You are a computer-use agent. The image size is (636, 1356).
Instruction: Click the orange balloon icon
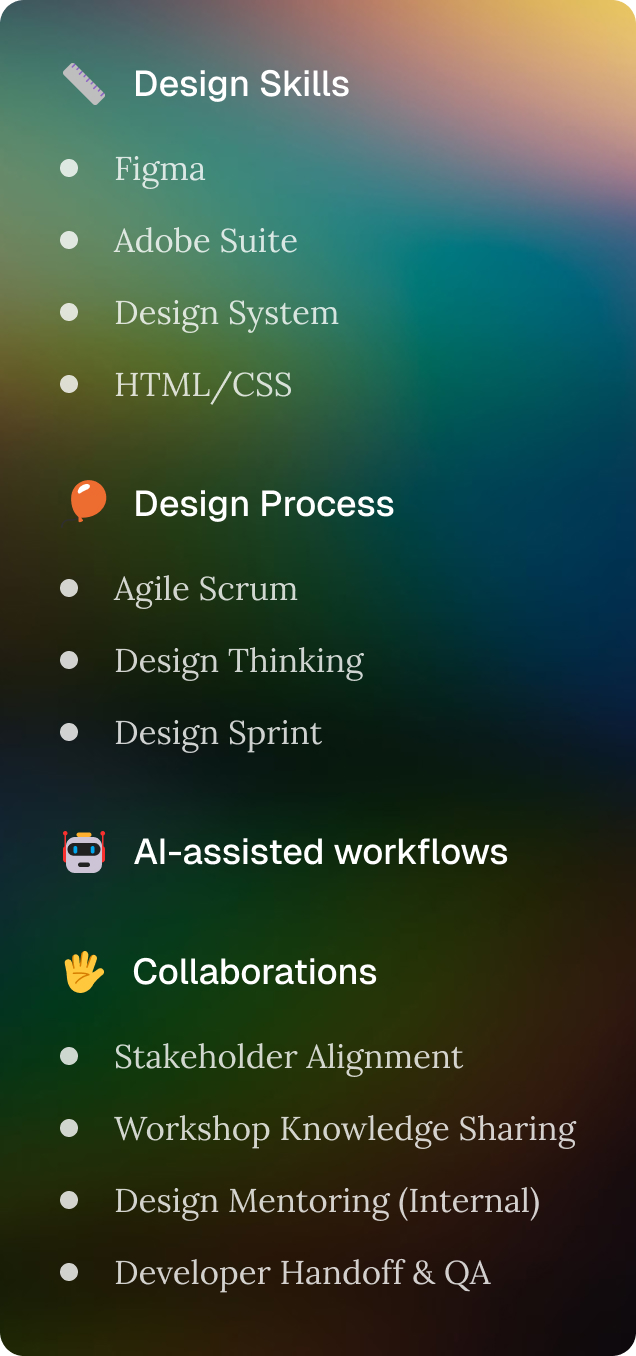point(87,502)
